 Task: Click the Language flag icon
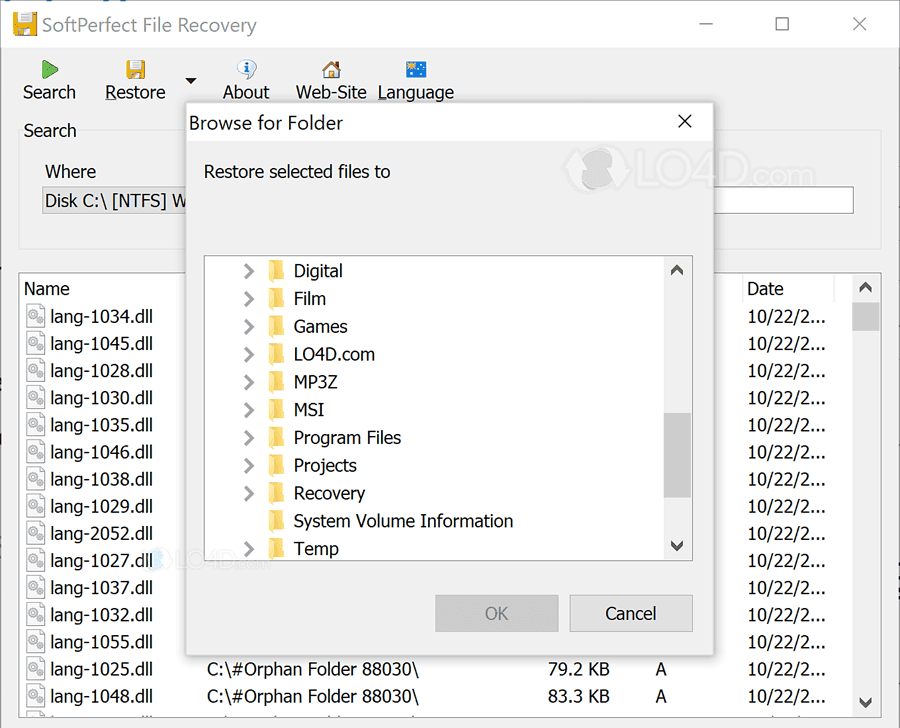pyautogui.click(x=416, y=70)
